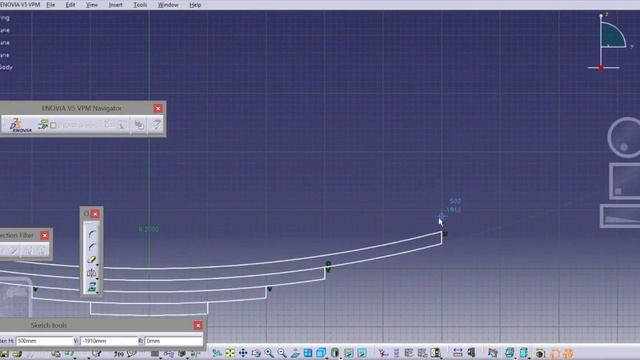Click the compass in top-right corner
Image resolution: width=640 pixels, height=360 pixels.
point(610,41)
